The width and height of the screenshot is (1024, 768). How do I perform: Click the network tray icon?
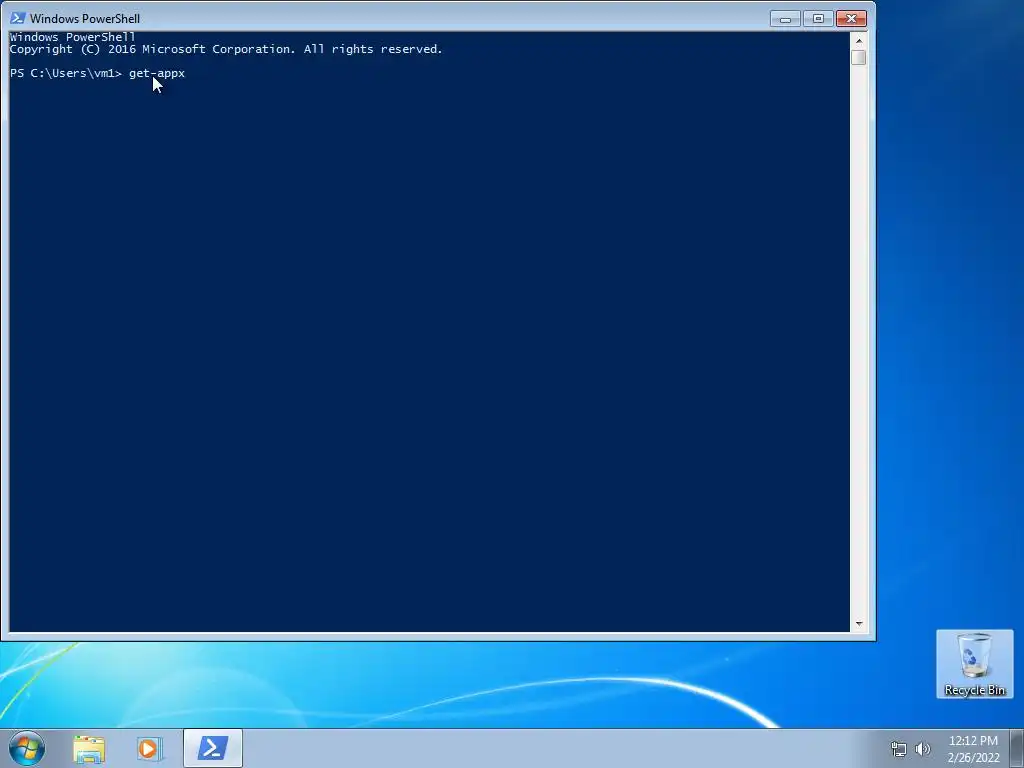899,749
